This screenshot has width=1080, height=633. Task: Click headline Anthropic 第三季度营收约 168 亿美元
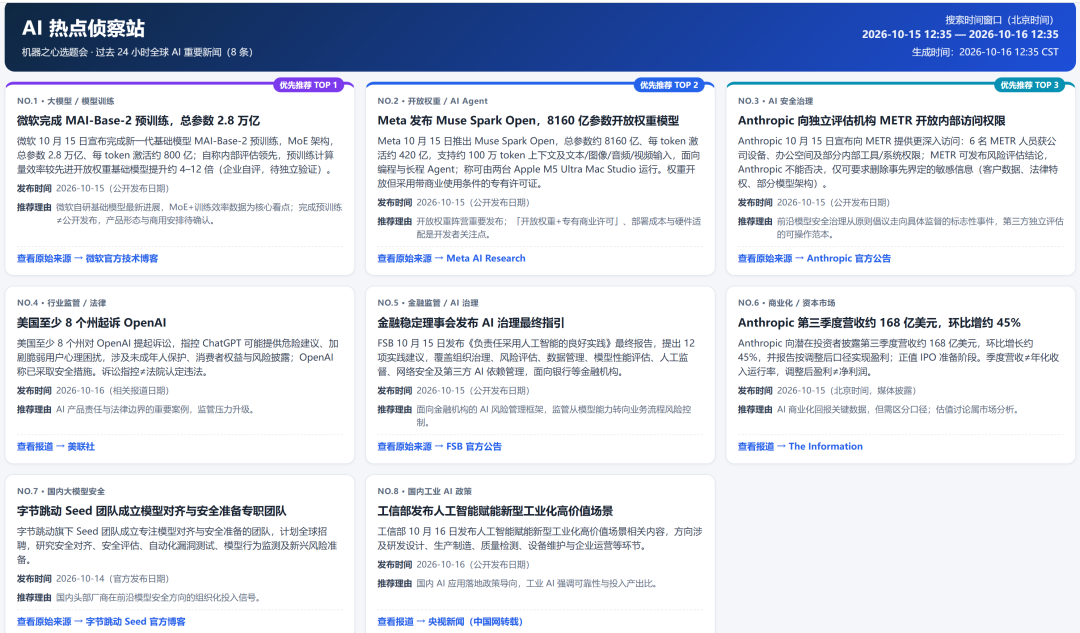click(x=879, y=322)
